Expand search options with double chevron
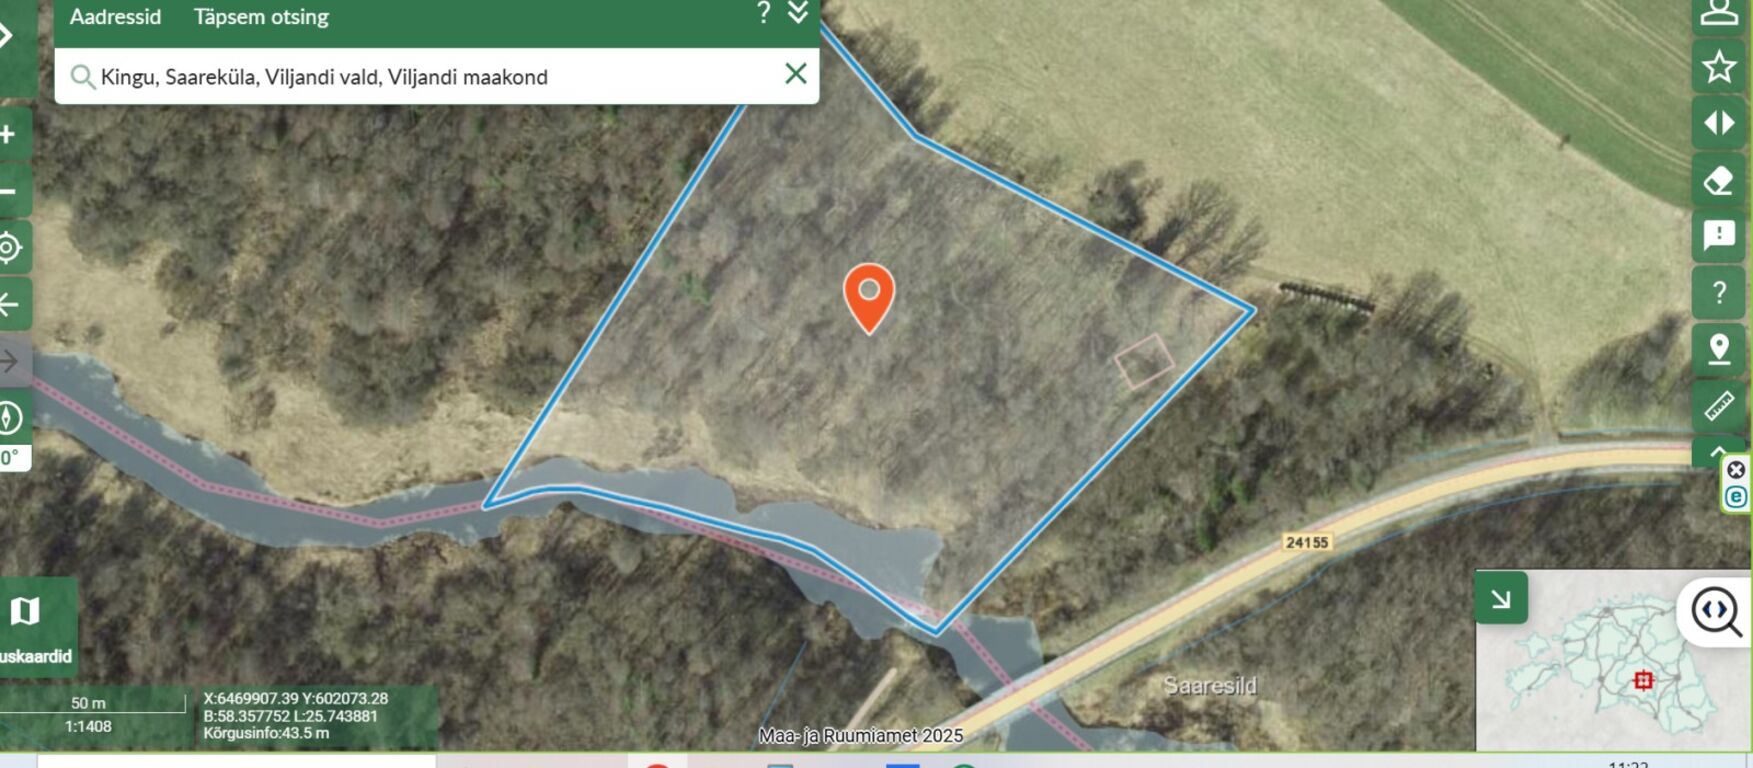This screenshot has width=1753, height=768. point(798,13)
